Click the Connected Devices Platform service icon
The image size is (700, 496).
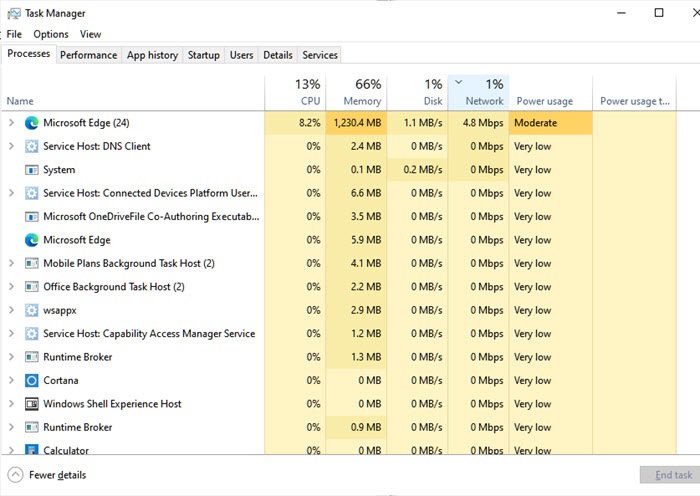31,193
